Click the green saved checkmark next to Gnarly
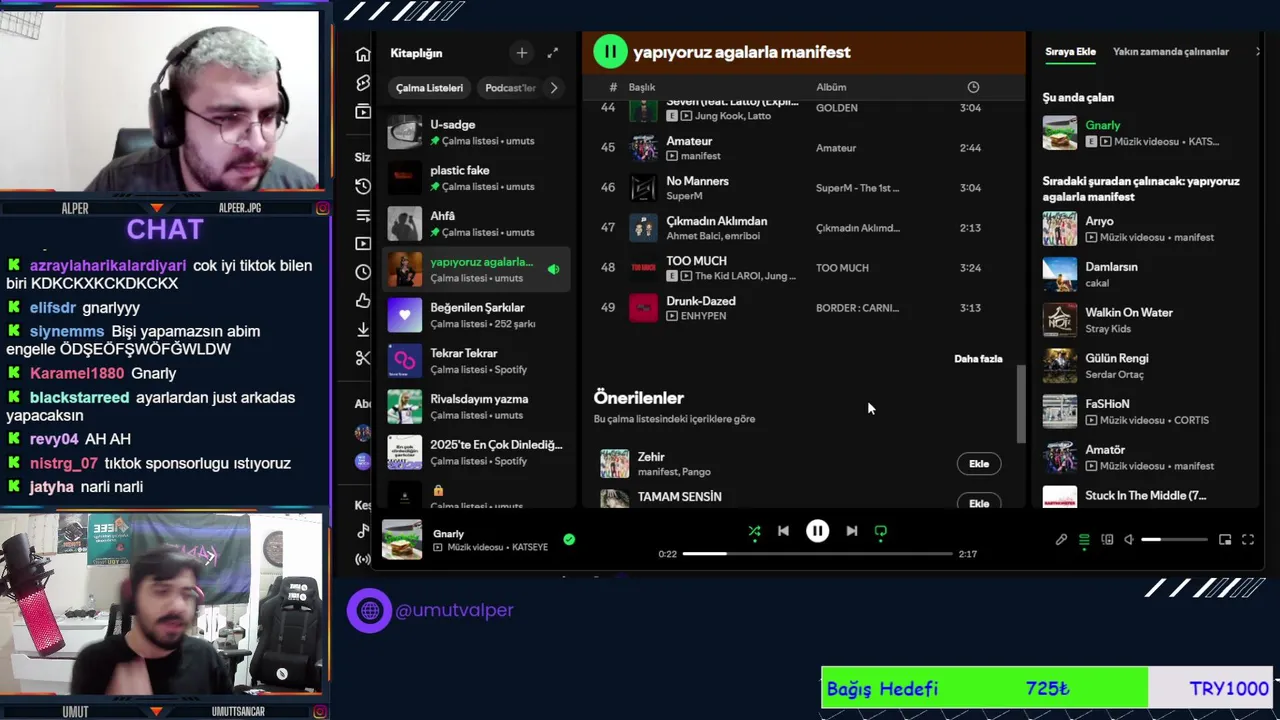Image resolution: width=1280 pixels, height=720 pixels. pyautogui.click(x=569, y=539)
